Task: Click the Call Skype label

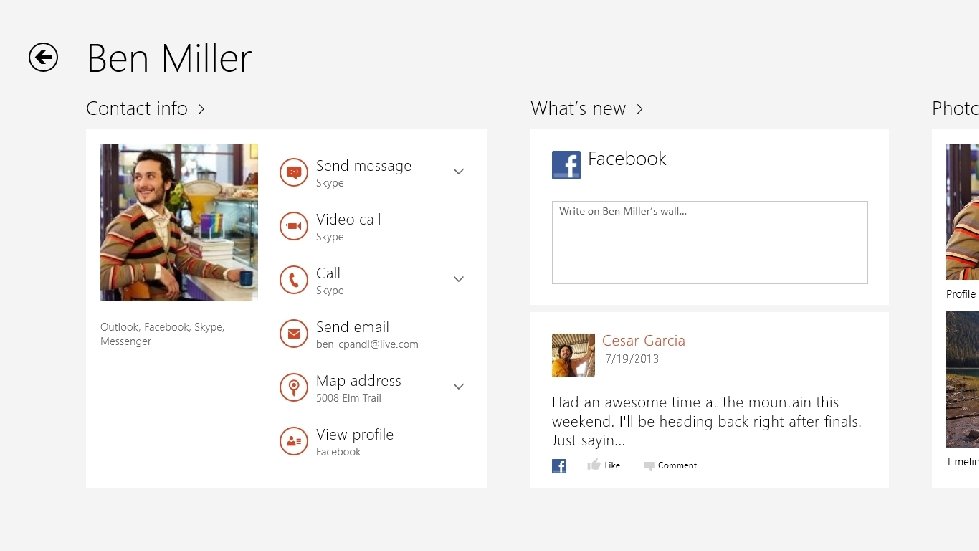Action: [330, 280]
